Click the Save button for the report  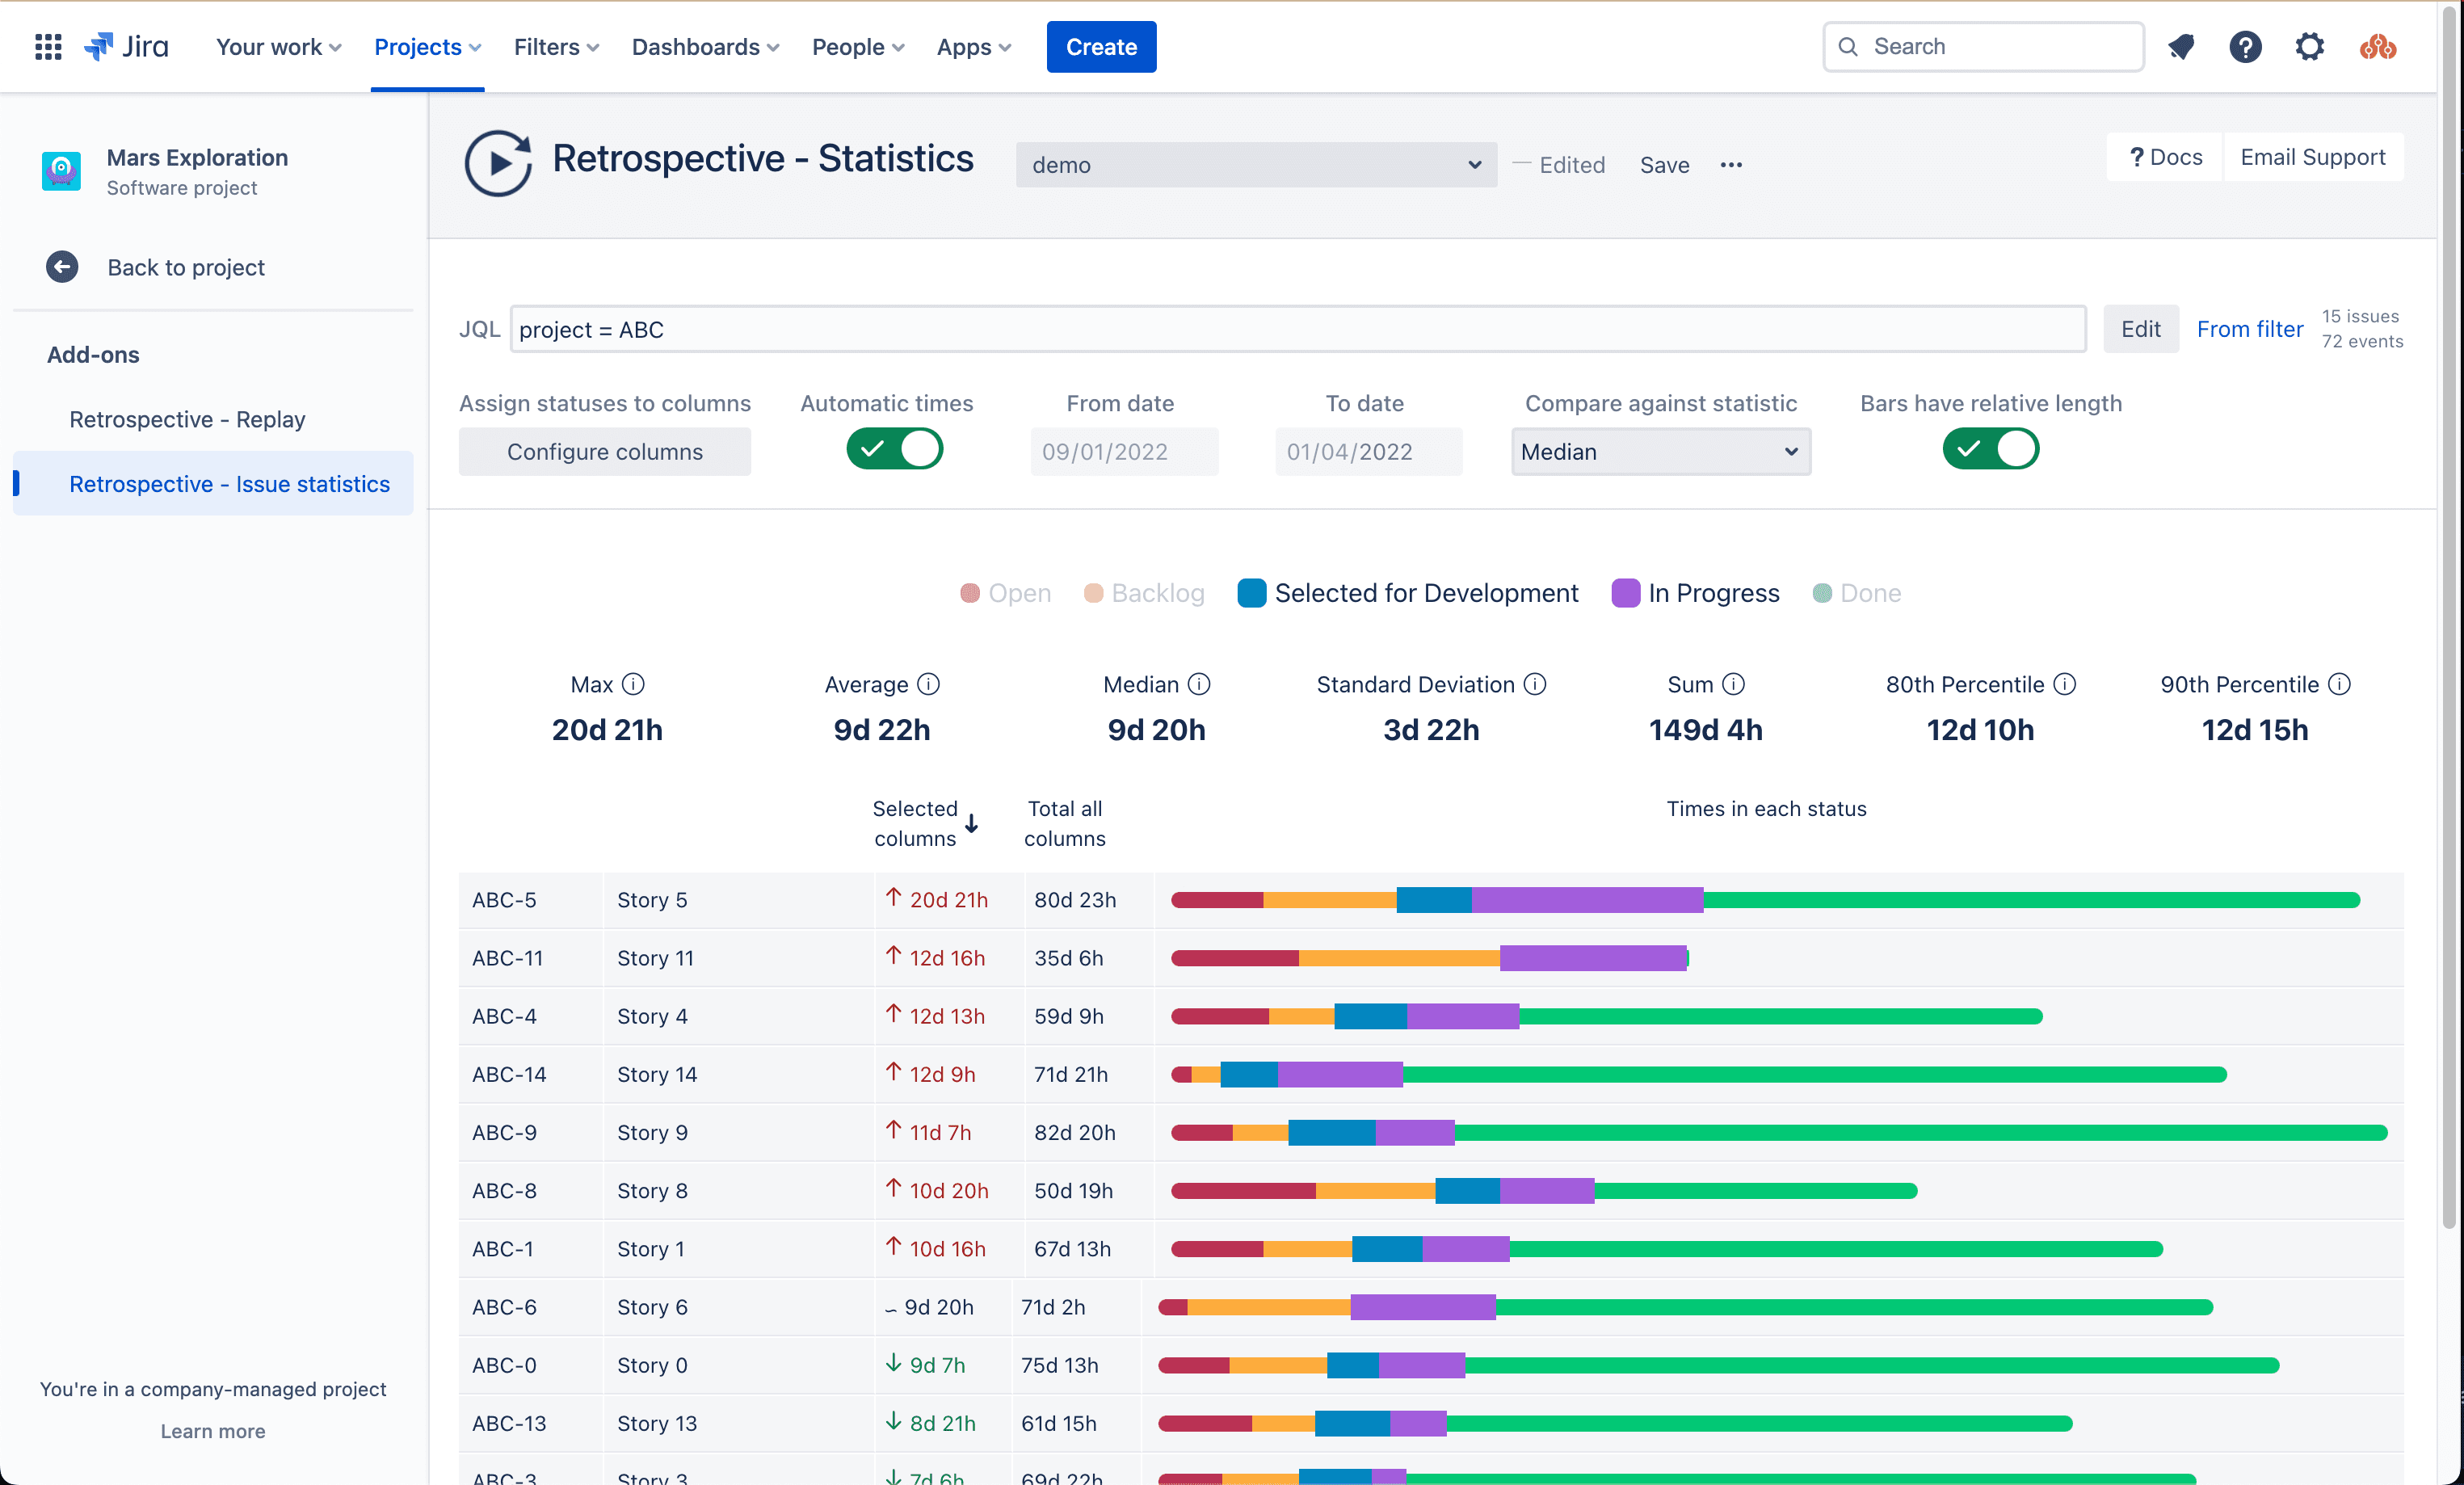1663,164
